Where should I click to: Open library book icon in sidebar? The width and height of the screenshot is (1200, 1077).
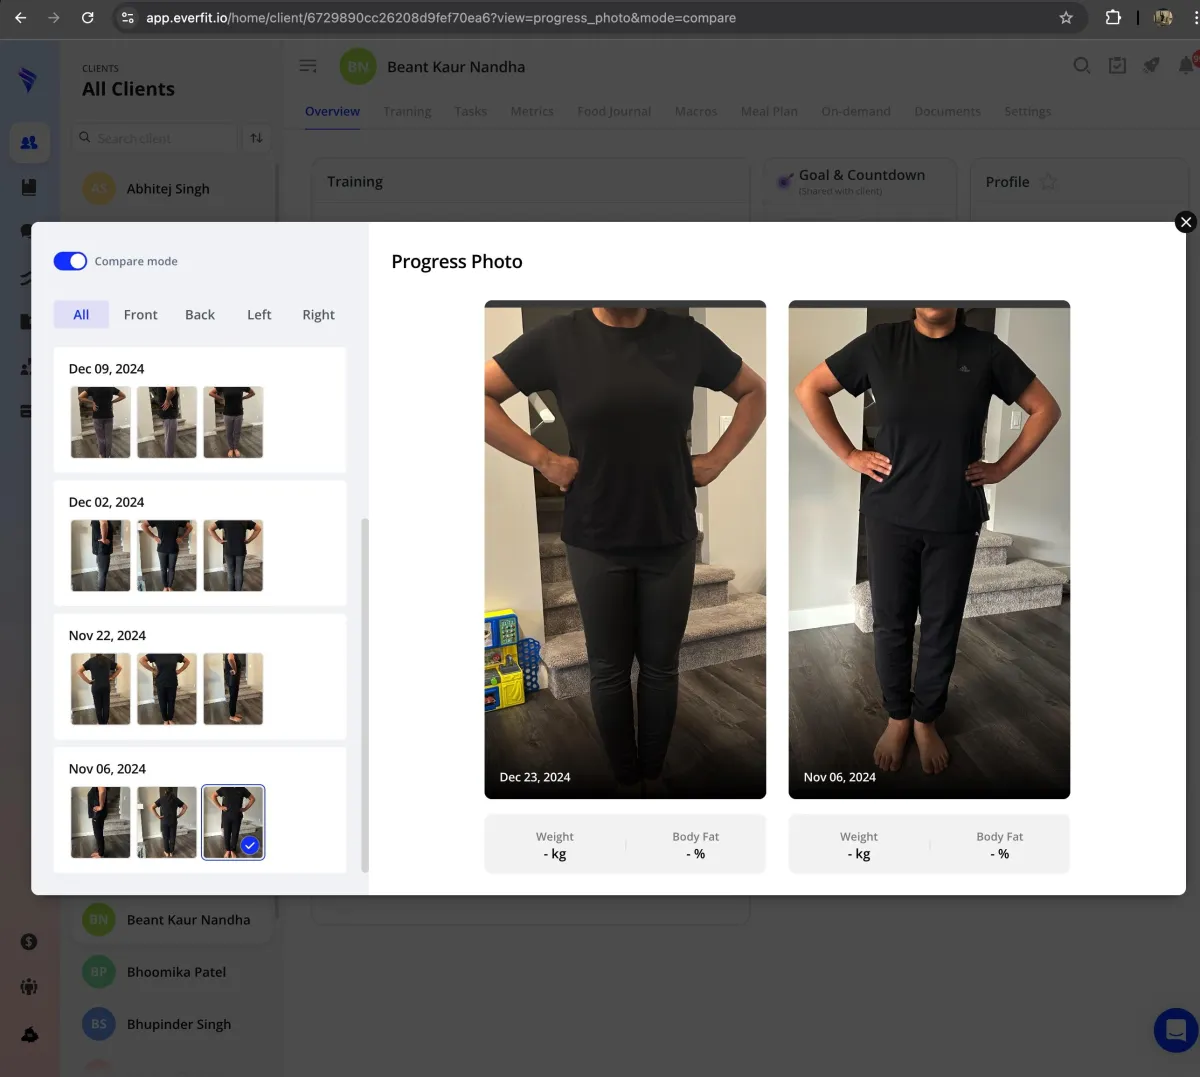[x=29, y=187]
